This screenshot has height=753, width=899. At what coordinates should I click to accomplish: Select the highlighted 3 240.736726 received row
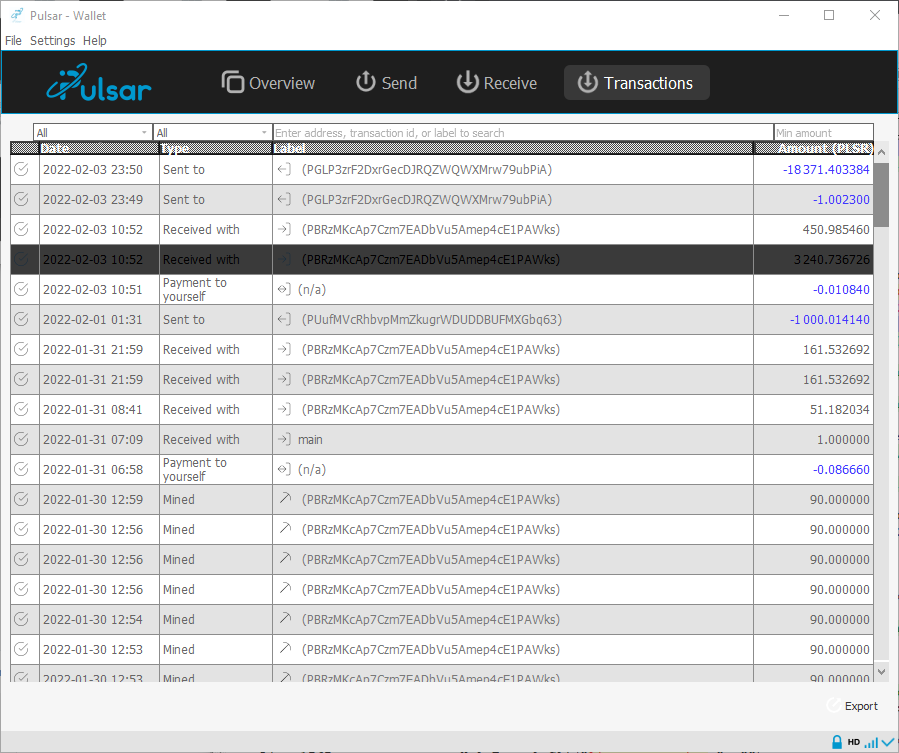tap(441, 259)
